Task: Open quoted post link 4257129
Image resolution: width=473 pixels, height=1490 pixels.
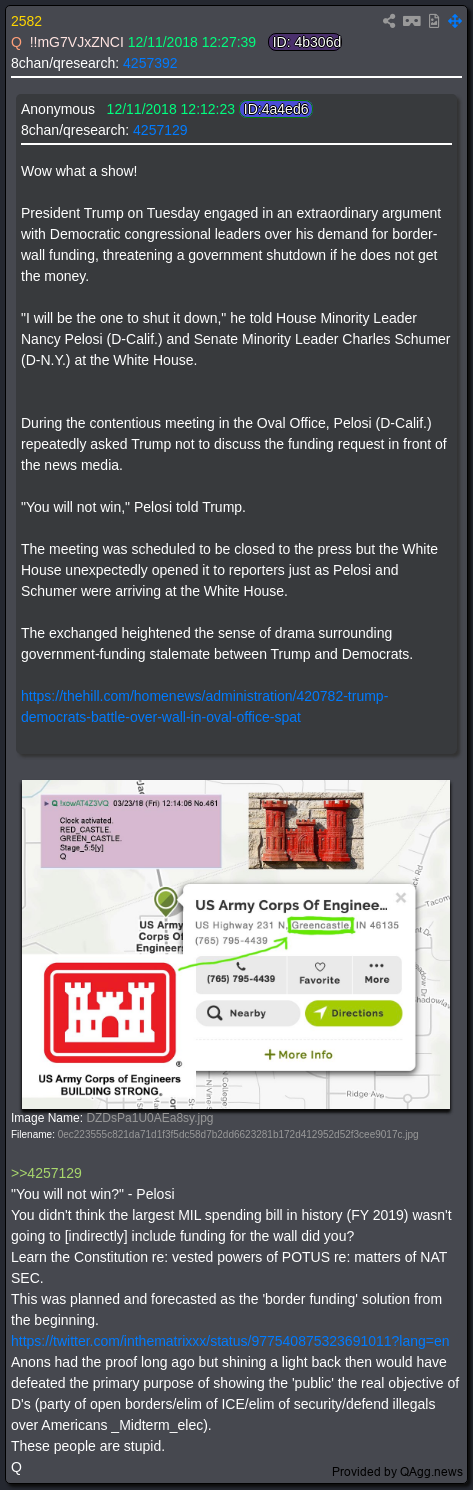Action: (x=160, y=130)
